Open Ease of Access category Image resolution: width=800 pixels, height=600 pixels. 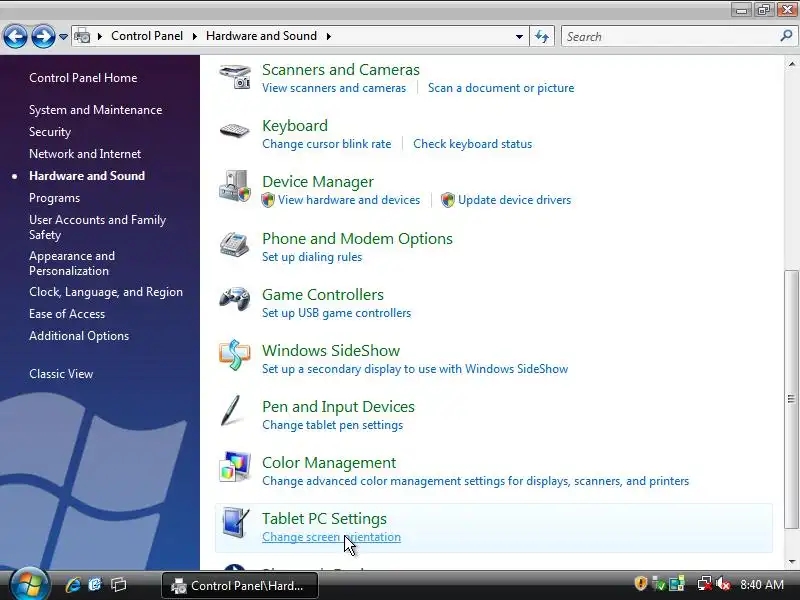(x=67, y=314)
